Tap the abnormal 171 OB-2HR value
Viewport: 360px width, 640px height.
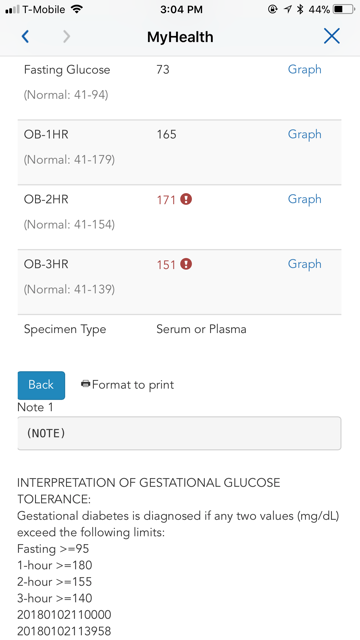click(x=166, y=200)
